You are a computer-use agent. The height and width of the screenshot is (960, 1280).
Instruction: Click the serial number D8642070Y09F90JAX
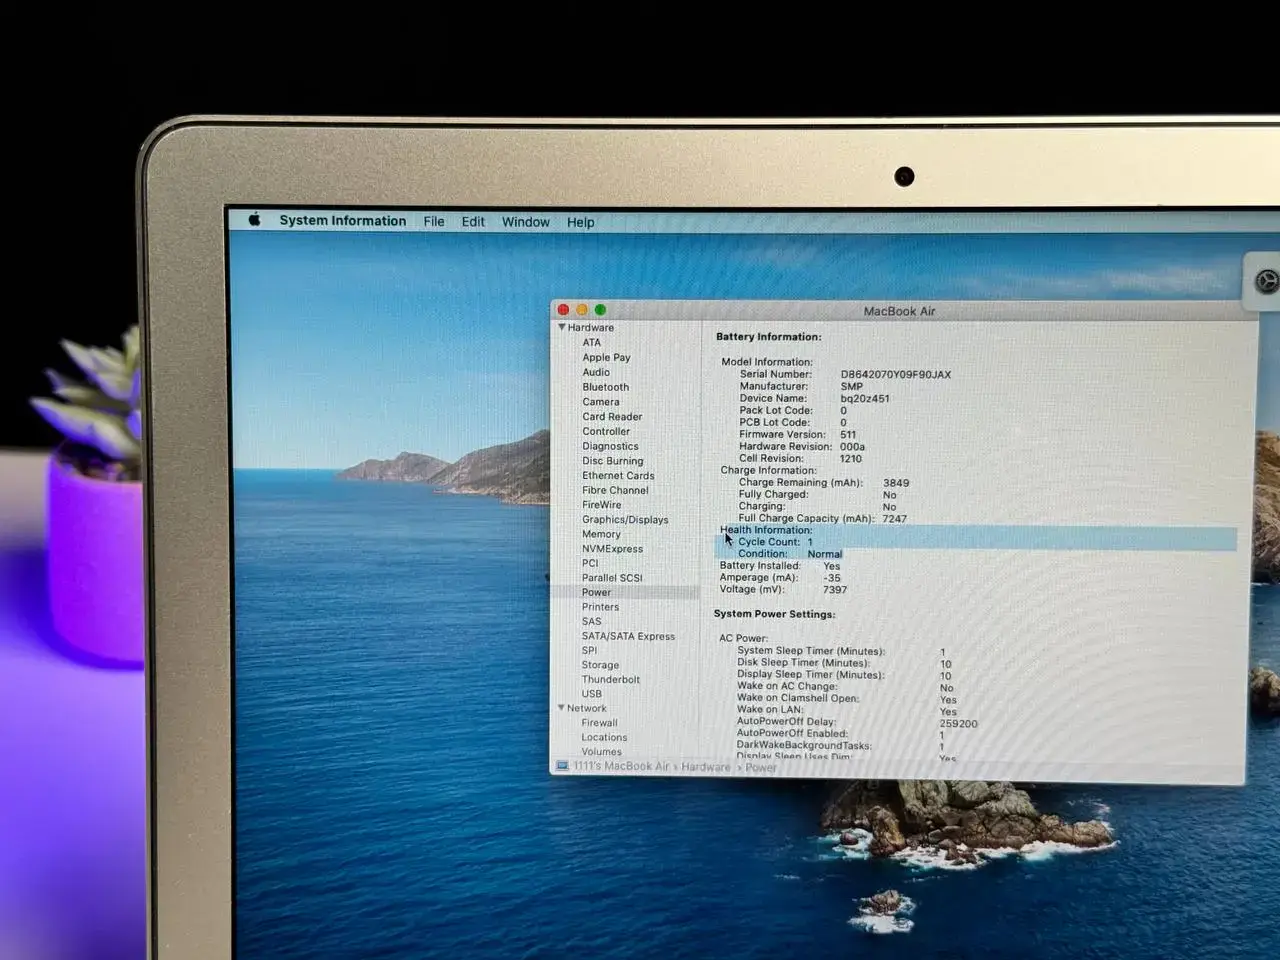pyautogui.click(x=895, y=374)
